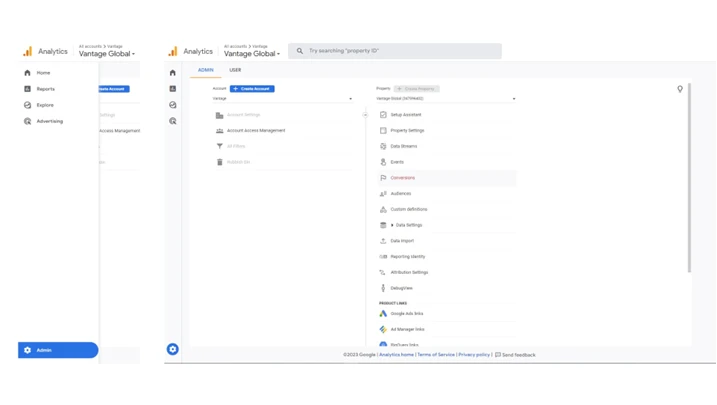Open Vantage Global property selector in left panel
The width and height of the screenshot is (717, 405).
[107, 53]
